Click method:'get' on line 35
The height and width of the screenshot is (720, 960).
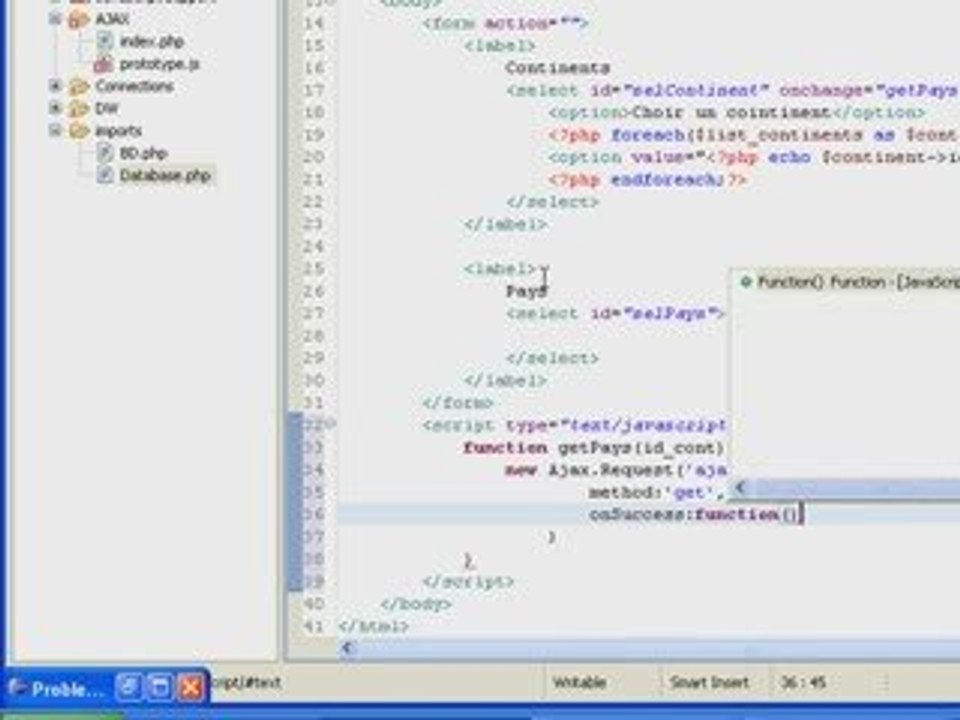pos(656,493)
